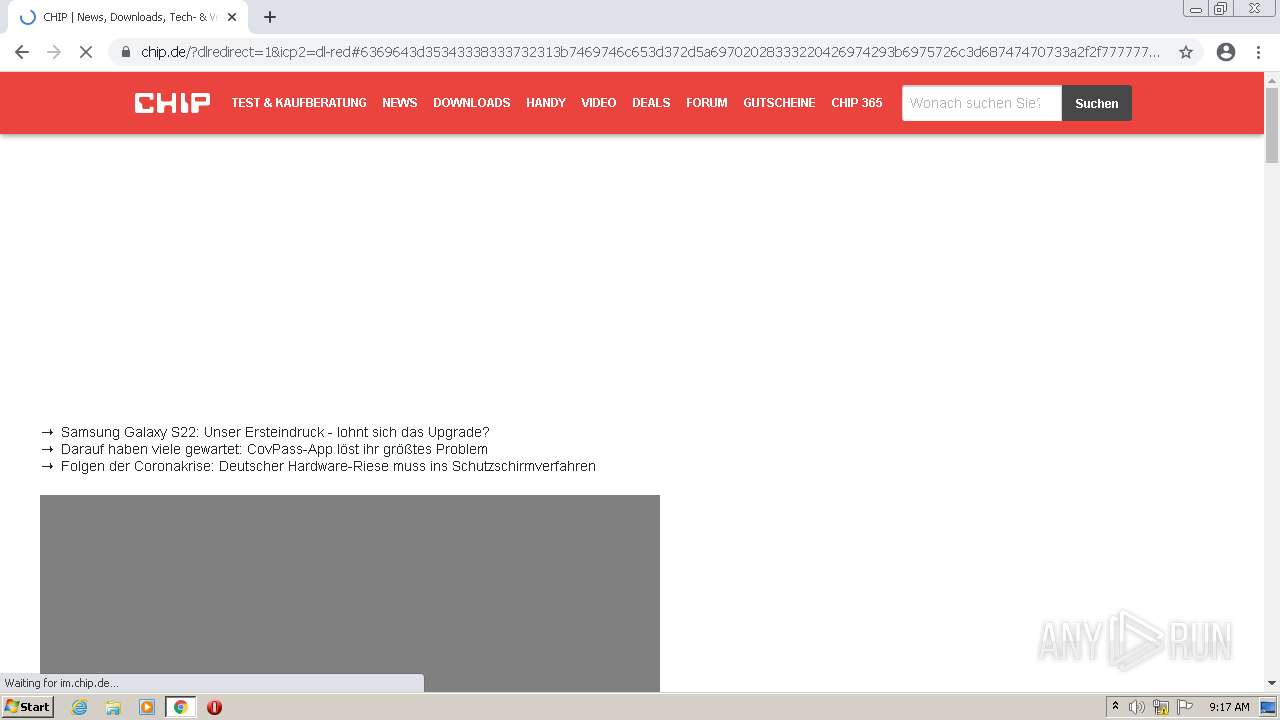Open TEST & KAUFBERATUNG menu
This screenshot has width=1280, height=720.
299,103
